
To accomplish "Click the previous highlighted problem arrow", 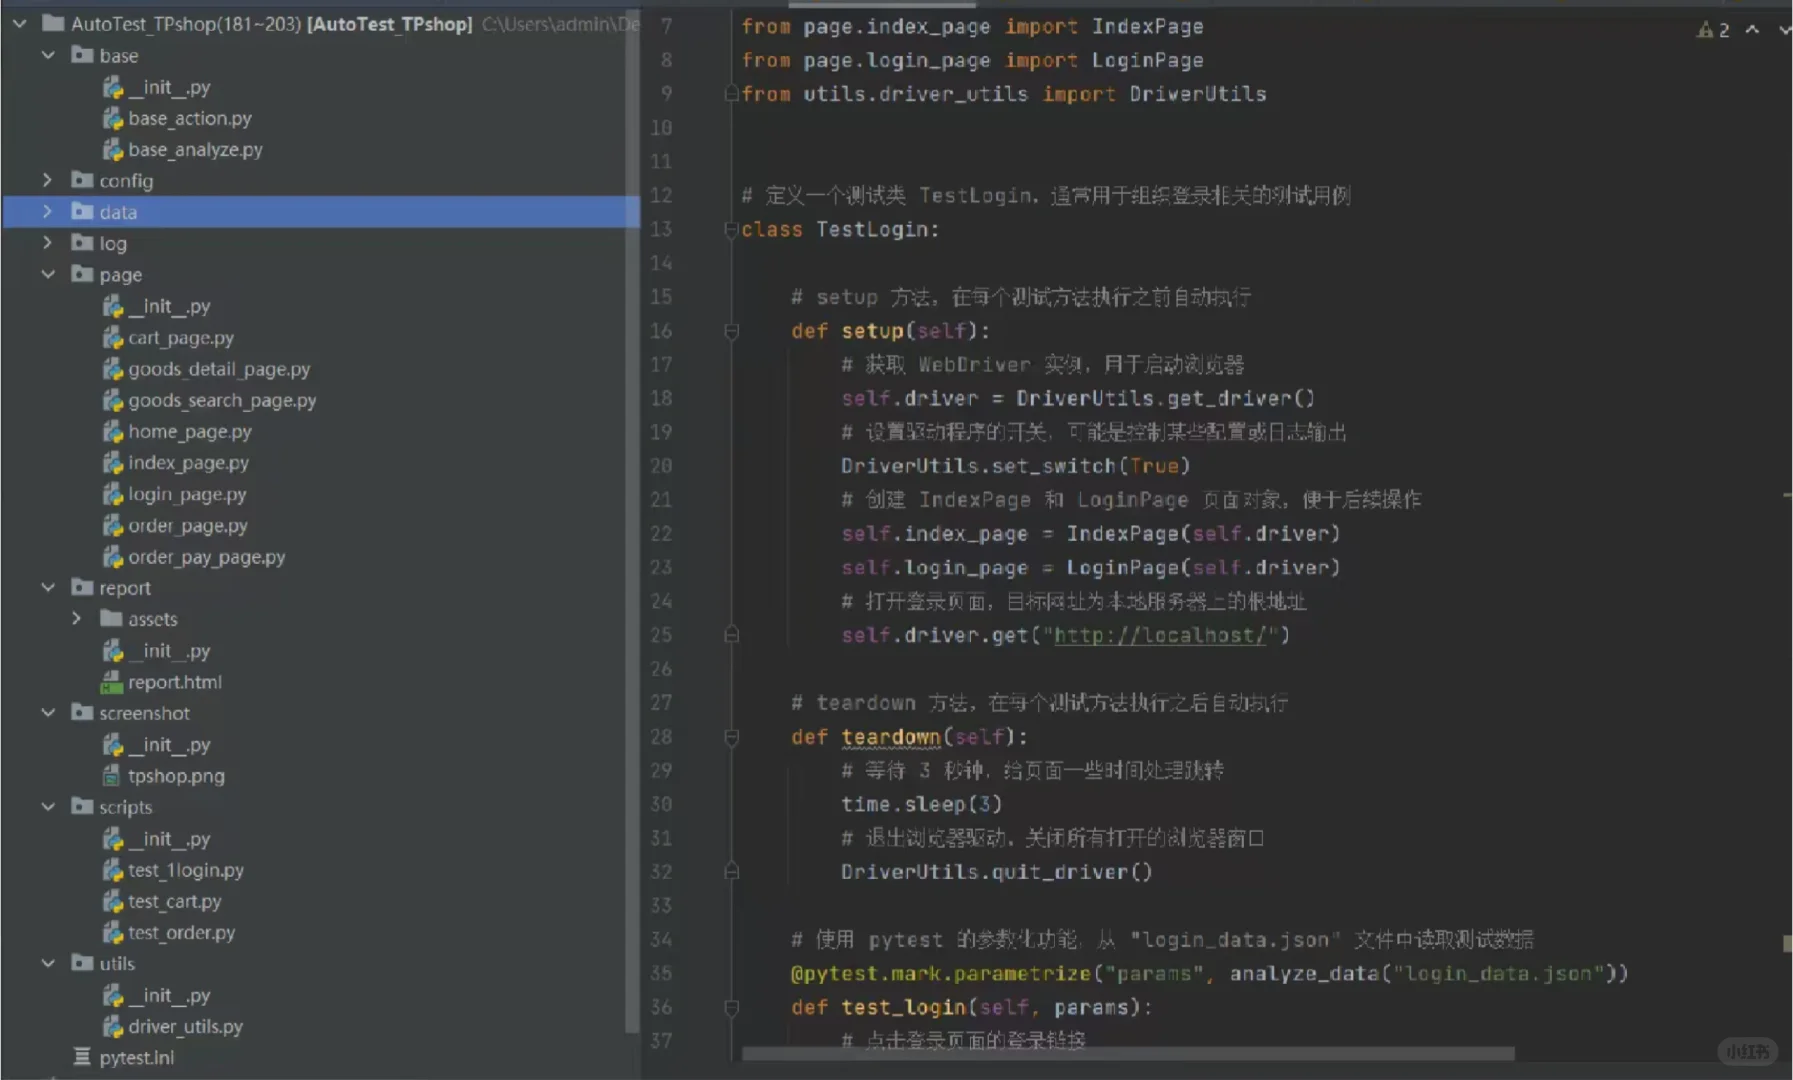I will [x=1752, y=30].
